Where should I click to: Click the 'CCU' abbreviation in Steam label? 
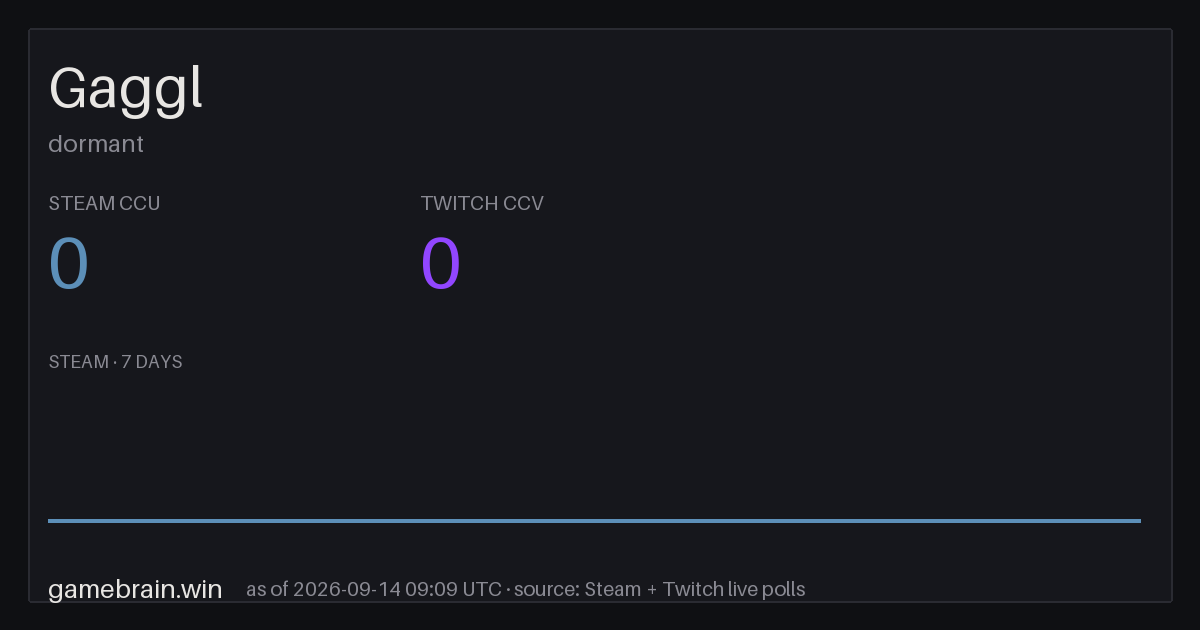pyautogui.click(x=140, y=203)
